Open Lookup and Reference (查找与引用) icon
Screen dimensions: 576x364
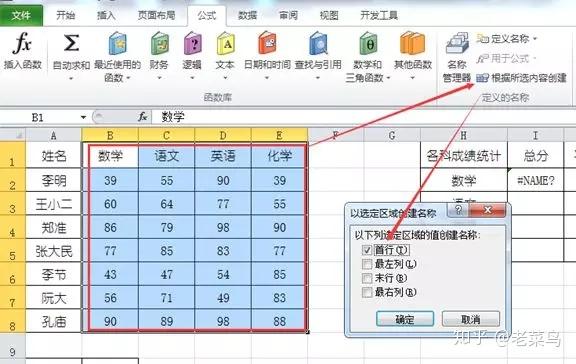coord(318,43)
